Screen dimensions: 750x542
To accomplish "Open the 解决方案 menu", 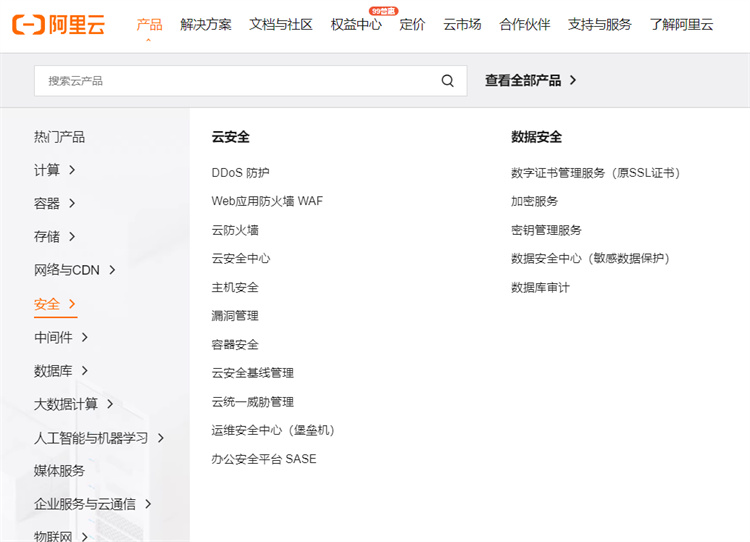I will coord(206,25).
